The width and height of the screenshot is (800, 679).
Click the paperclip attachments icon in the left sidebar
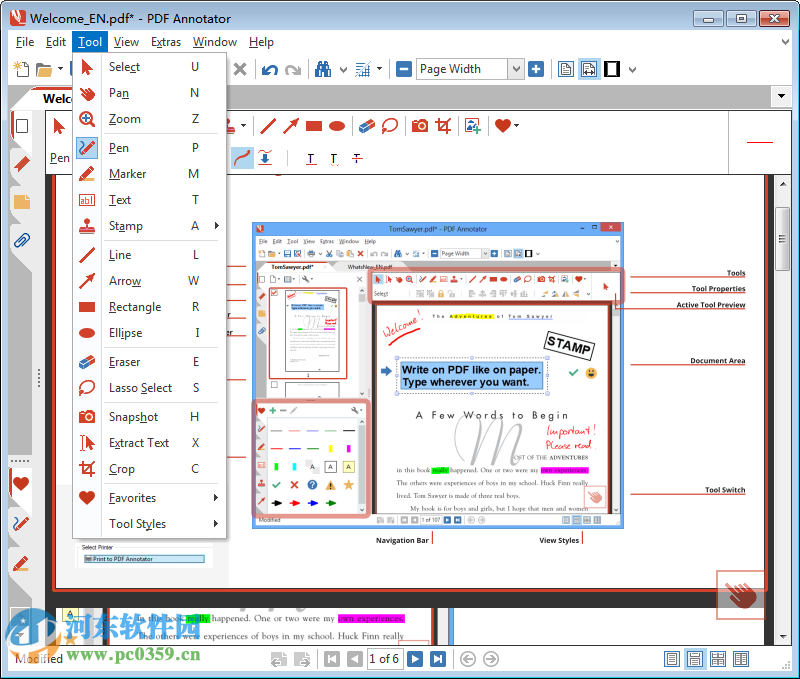pyautogui.click(x=21, y=239)
